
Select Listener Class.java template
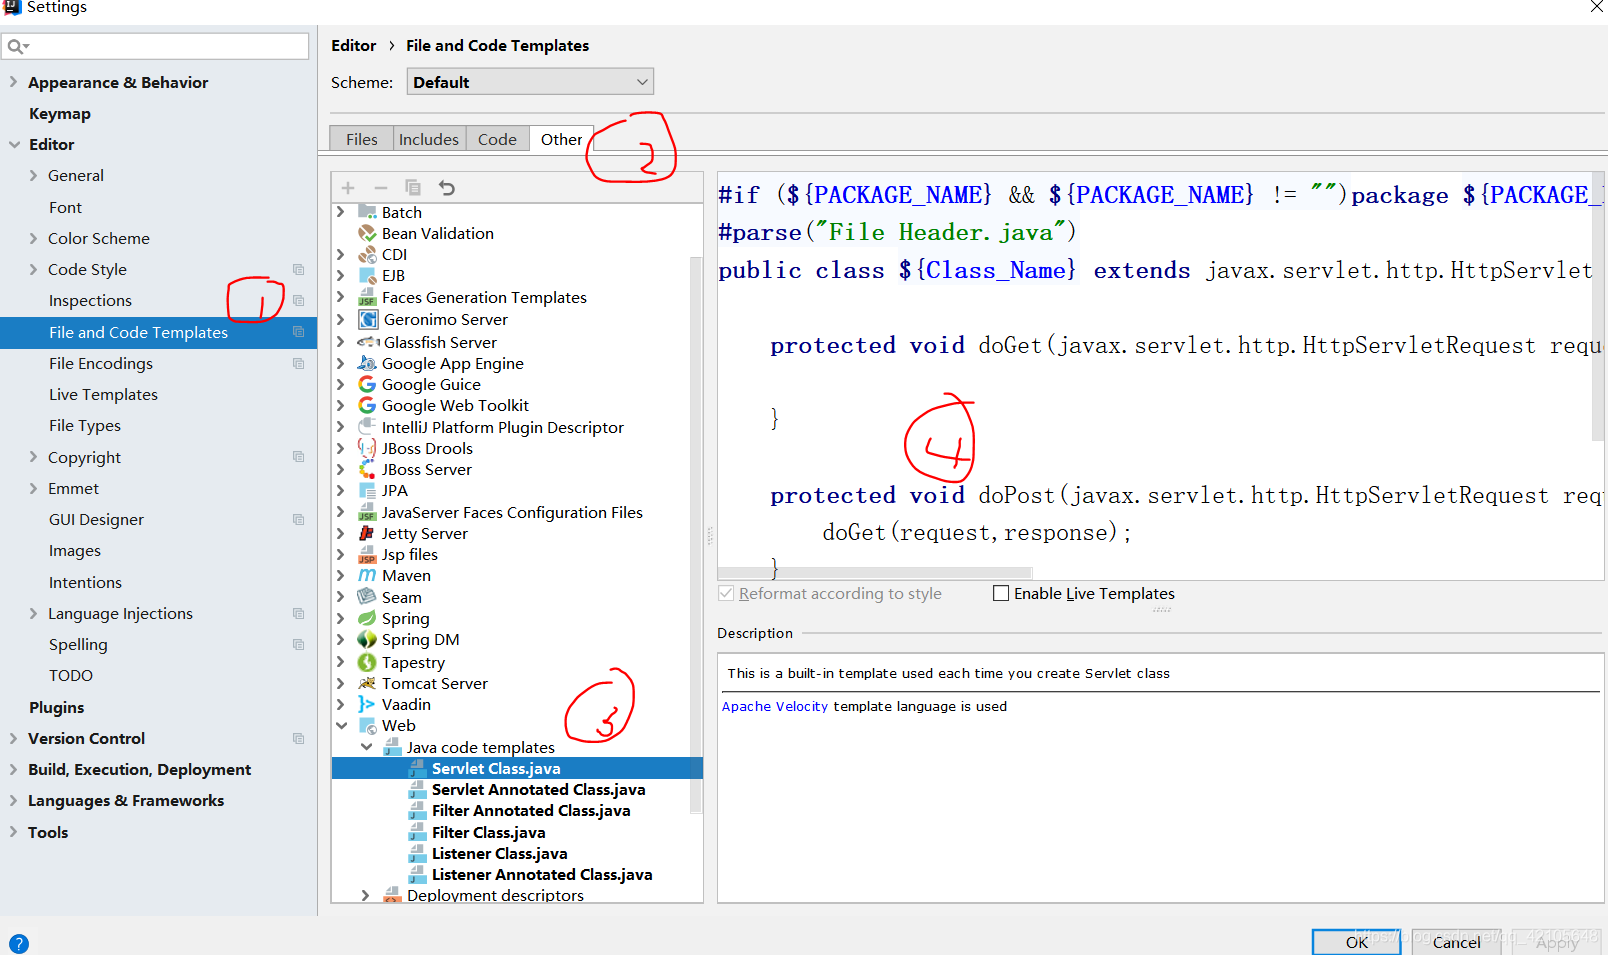coord(499,853)
